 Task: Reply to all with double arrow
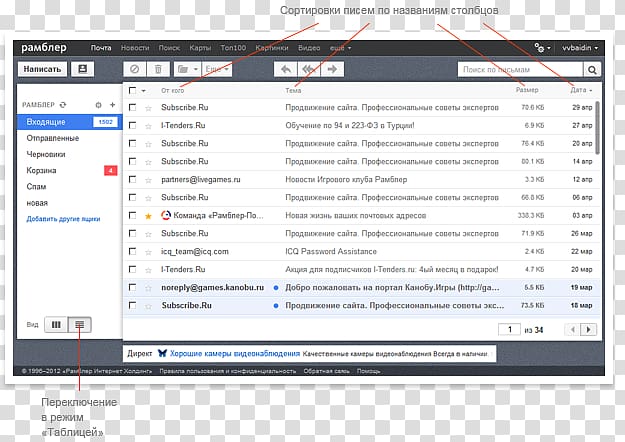309,69
